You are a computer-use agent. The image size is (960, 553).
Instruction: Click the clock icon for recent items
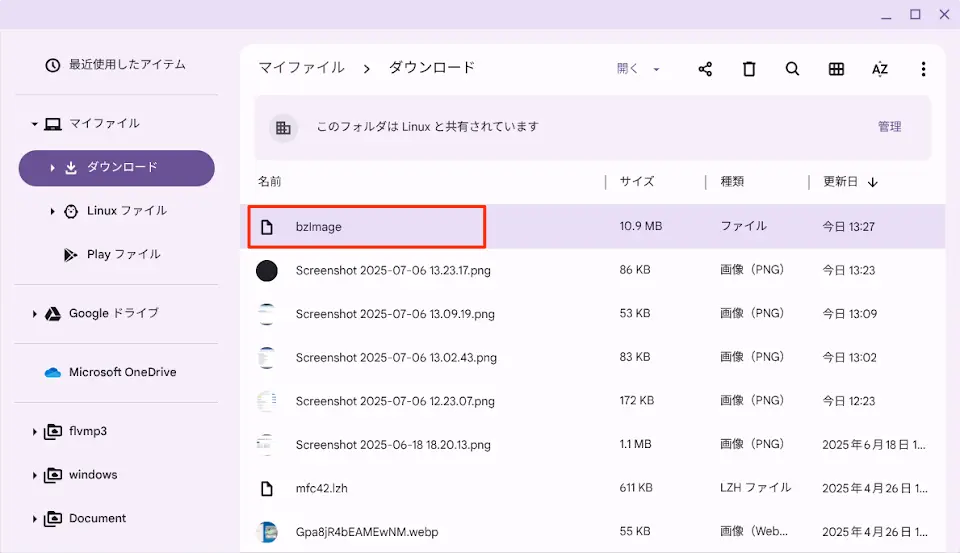click(x=53, y=65)
